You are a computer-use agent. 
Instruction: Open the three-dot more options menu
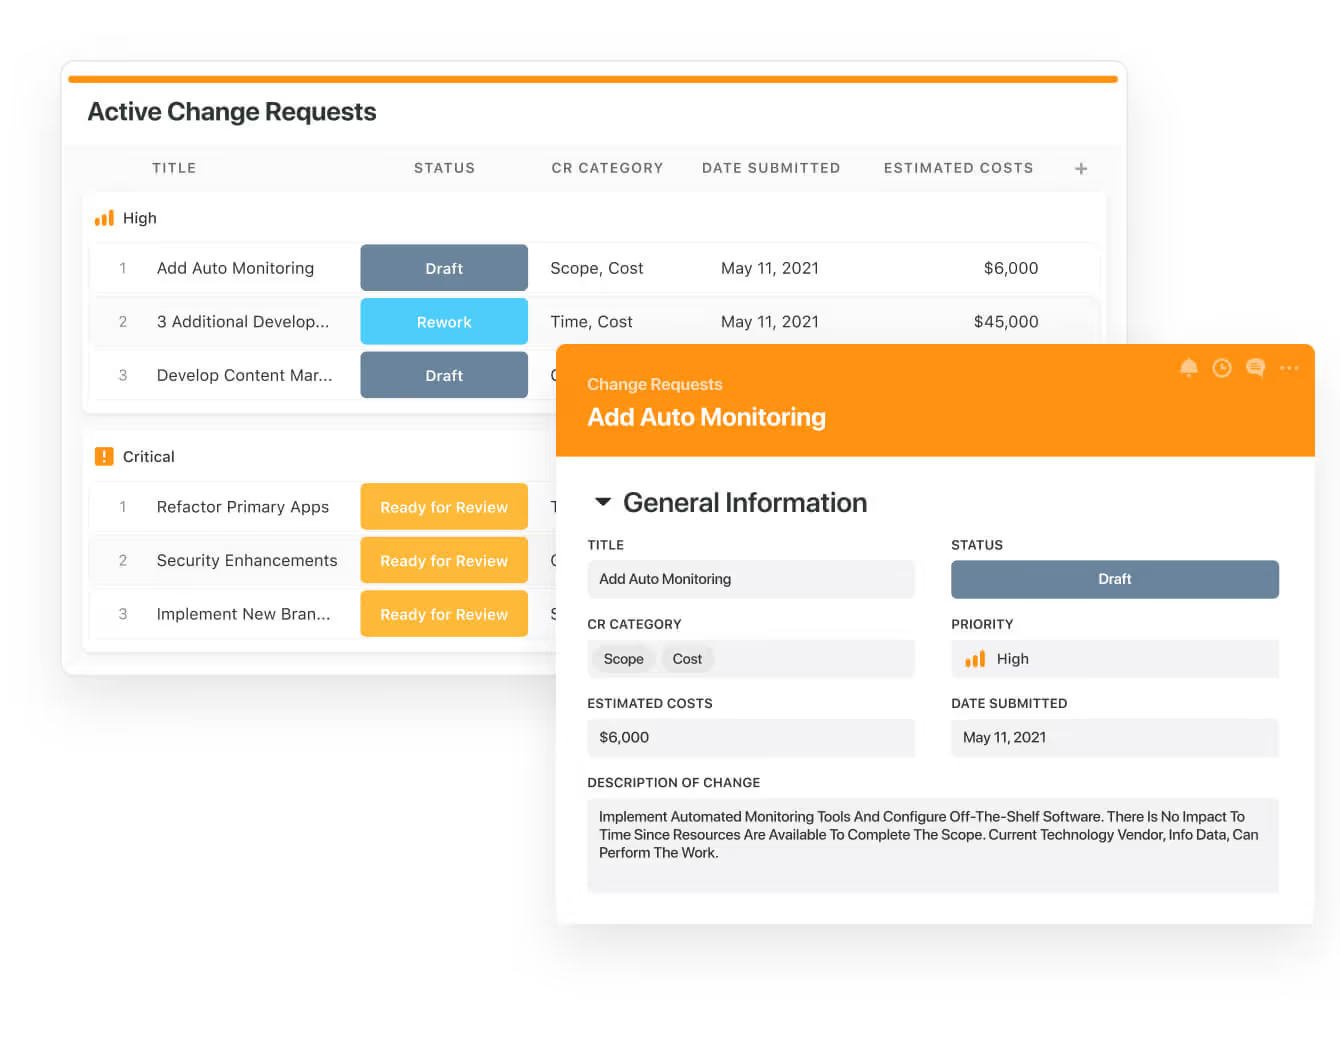[x=1289, y=368]
